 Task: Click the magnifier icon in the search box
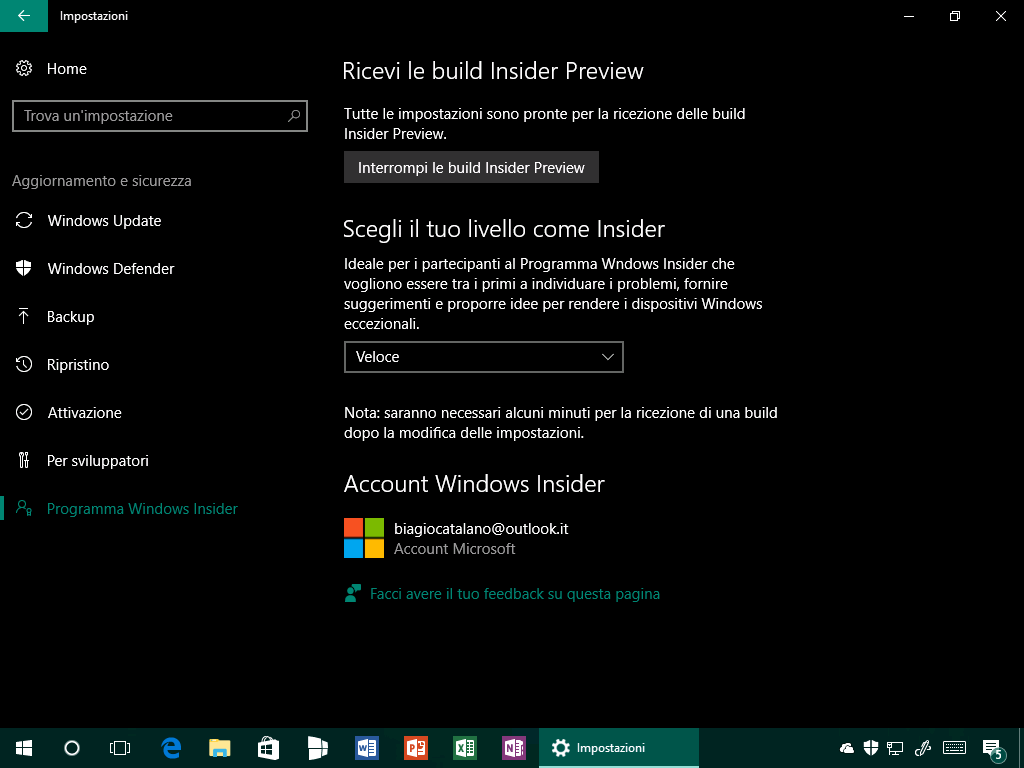click(x=294, y=116)
